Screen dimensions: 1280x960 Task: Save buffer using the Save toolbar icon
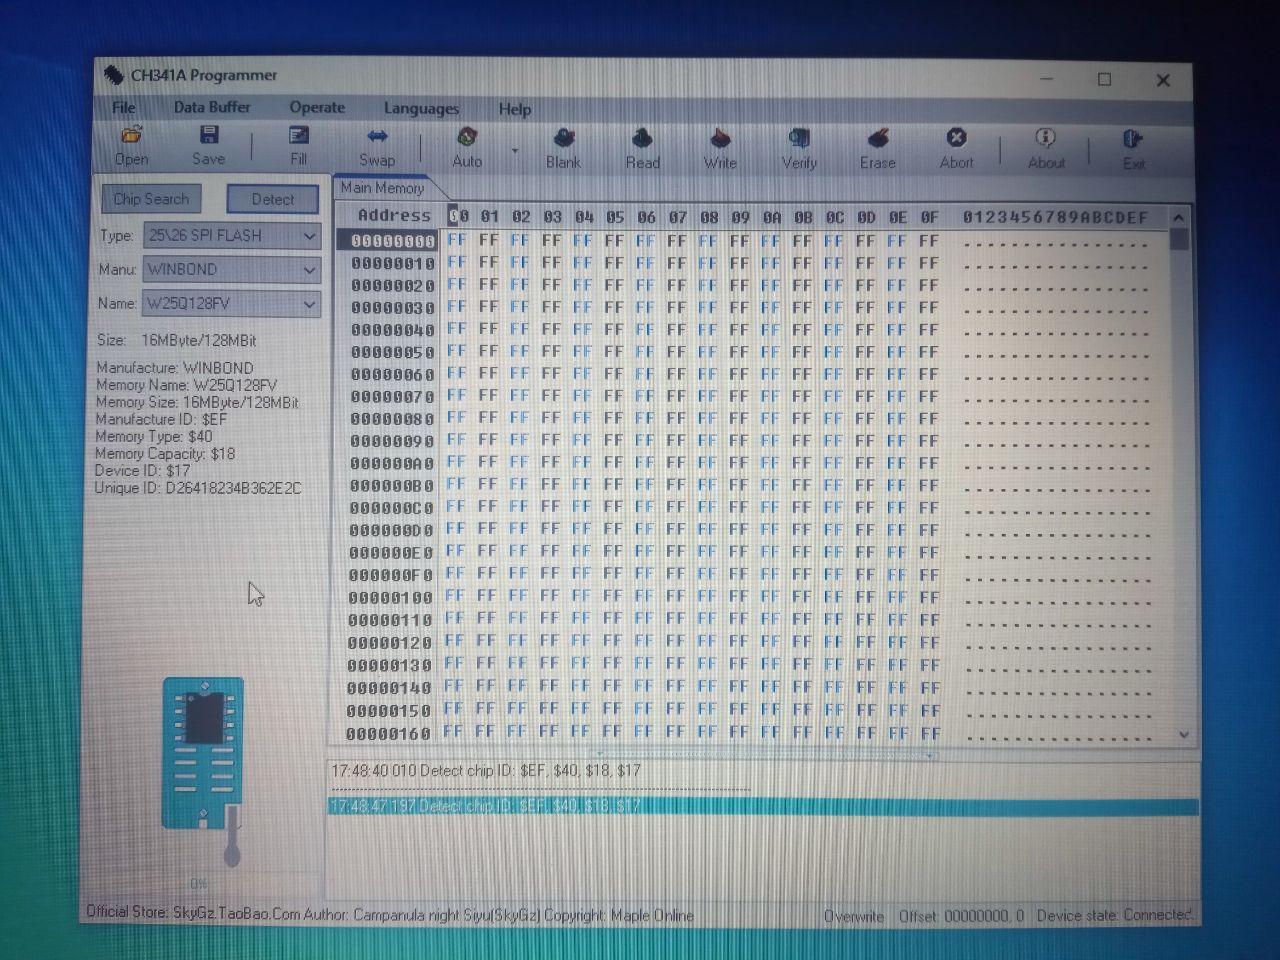[x=208, y=145]
